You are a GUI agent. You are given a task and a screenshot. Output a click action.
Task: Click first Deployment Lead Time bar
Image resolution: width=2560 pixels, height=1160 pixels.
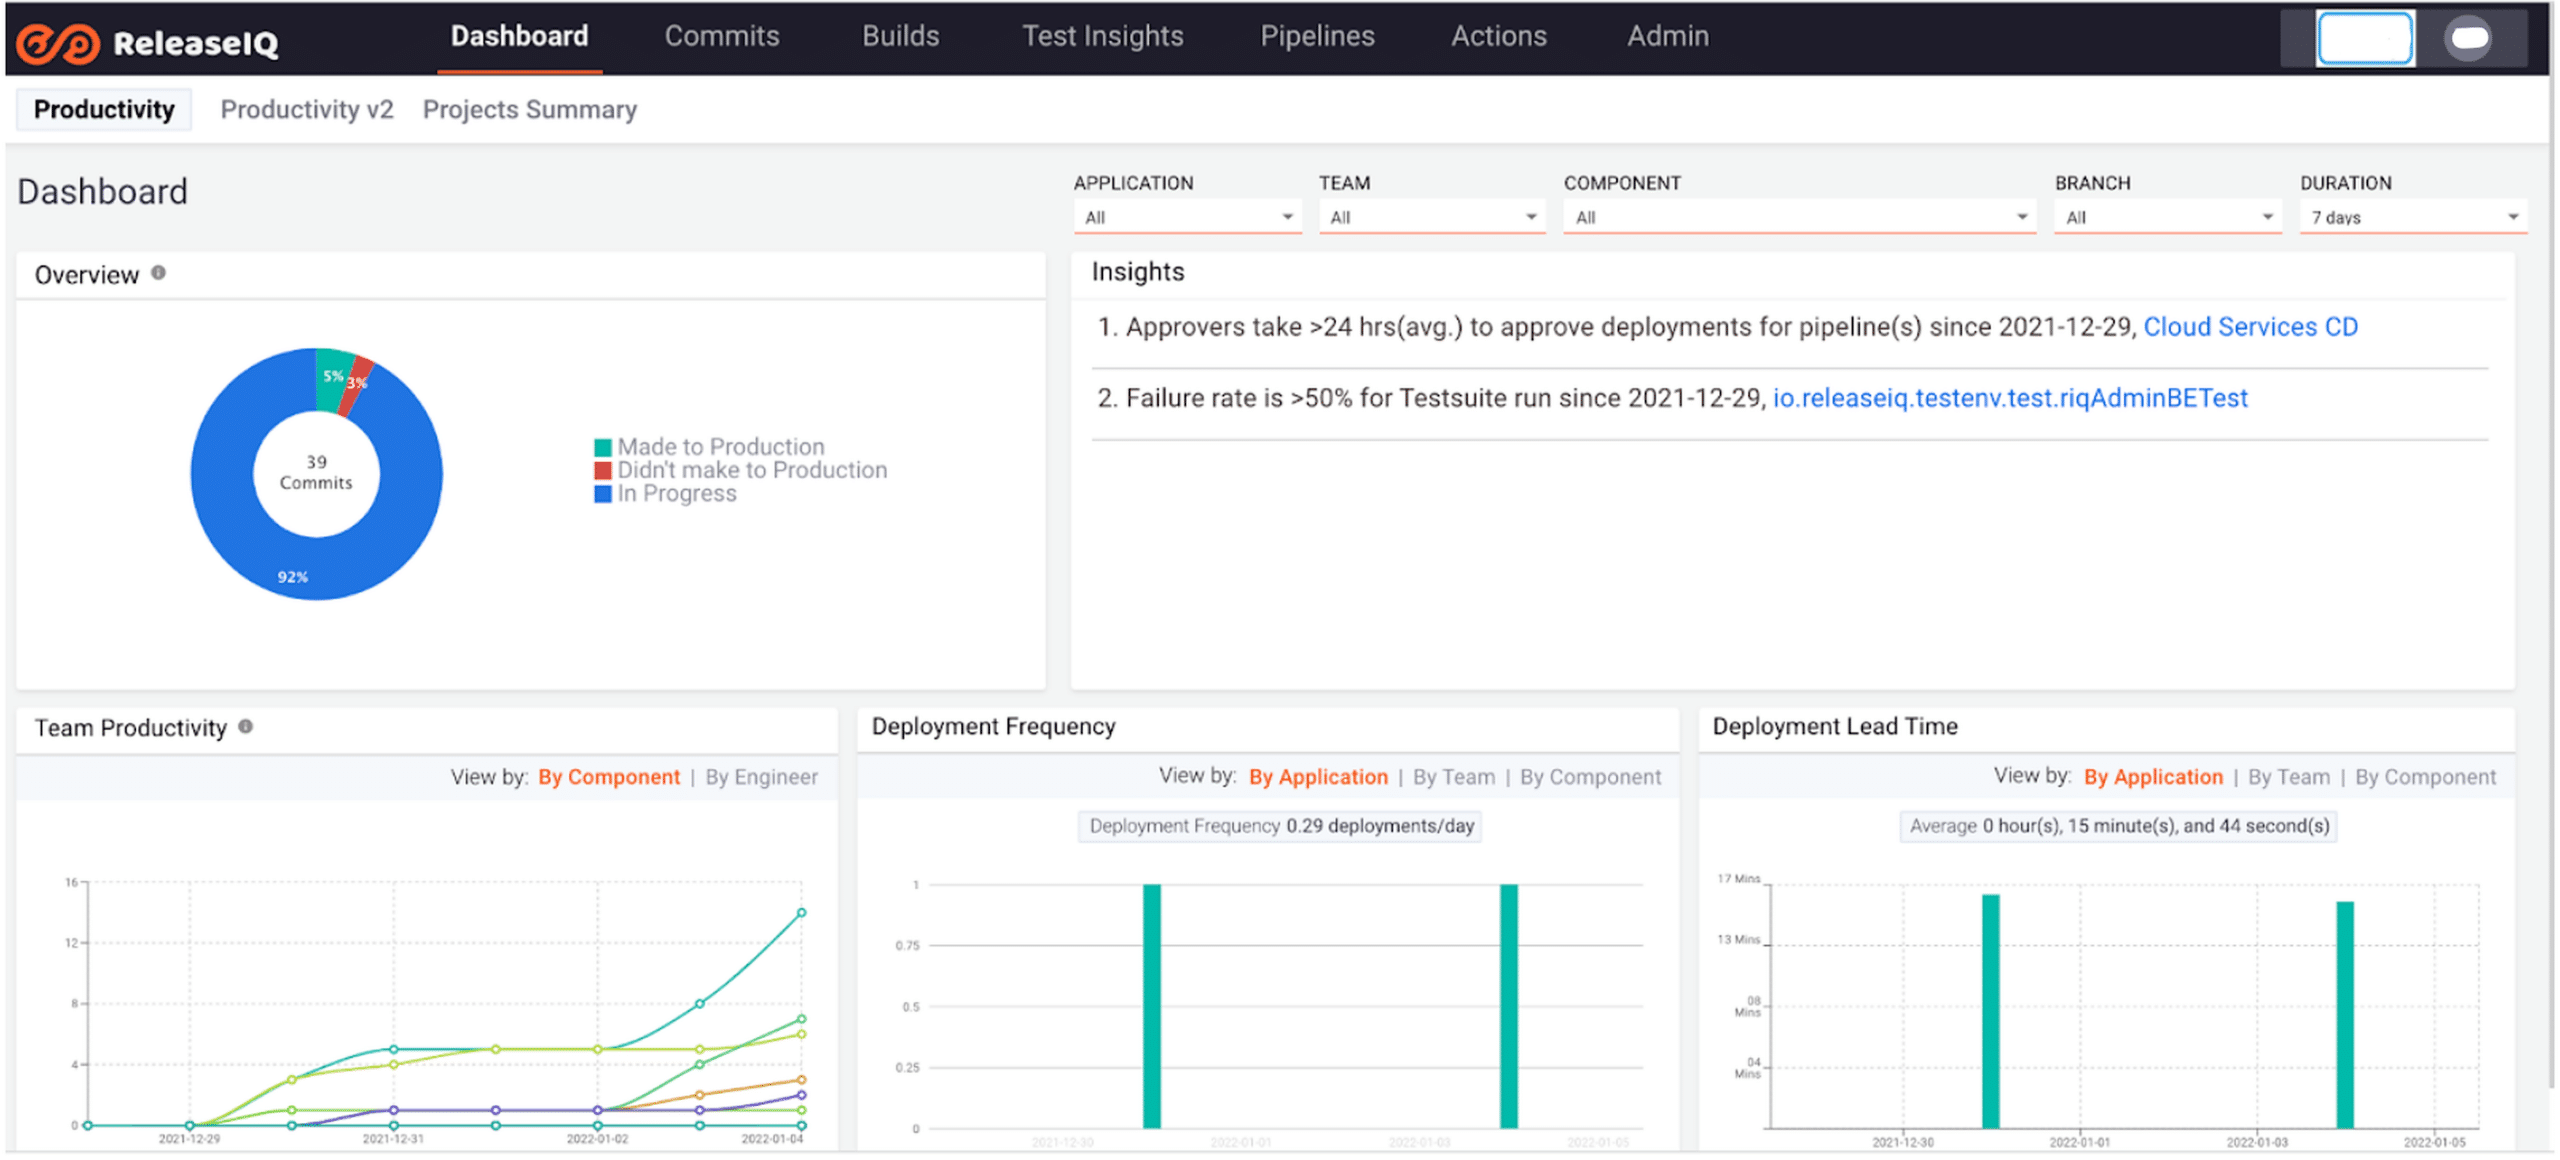pos(1991,1012)
